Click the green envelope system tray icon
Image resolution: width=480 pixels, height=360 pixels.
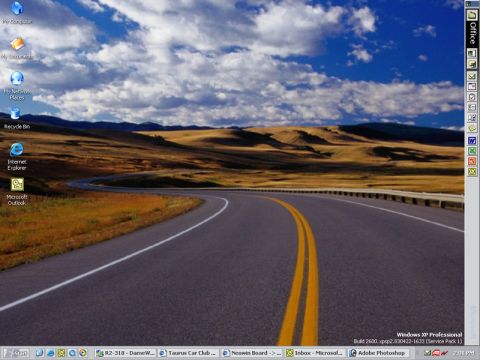pyautogui.click(x=427, y=353)
